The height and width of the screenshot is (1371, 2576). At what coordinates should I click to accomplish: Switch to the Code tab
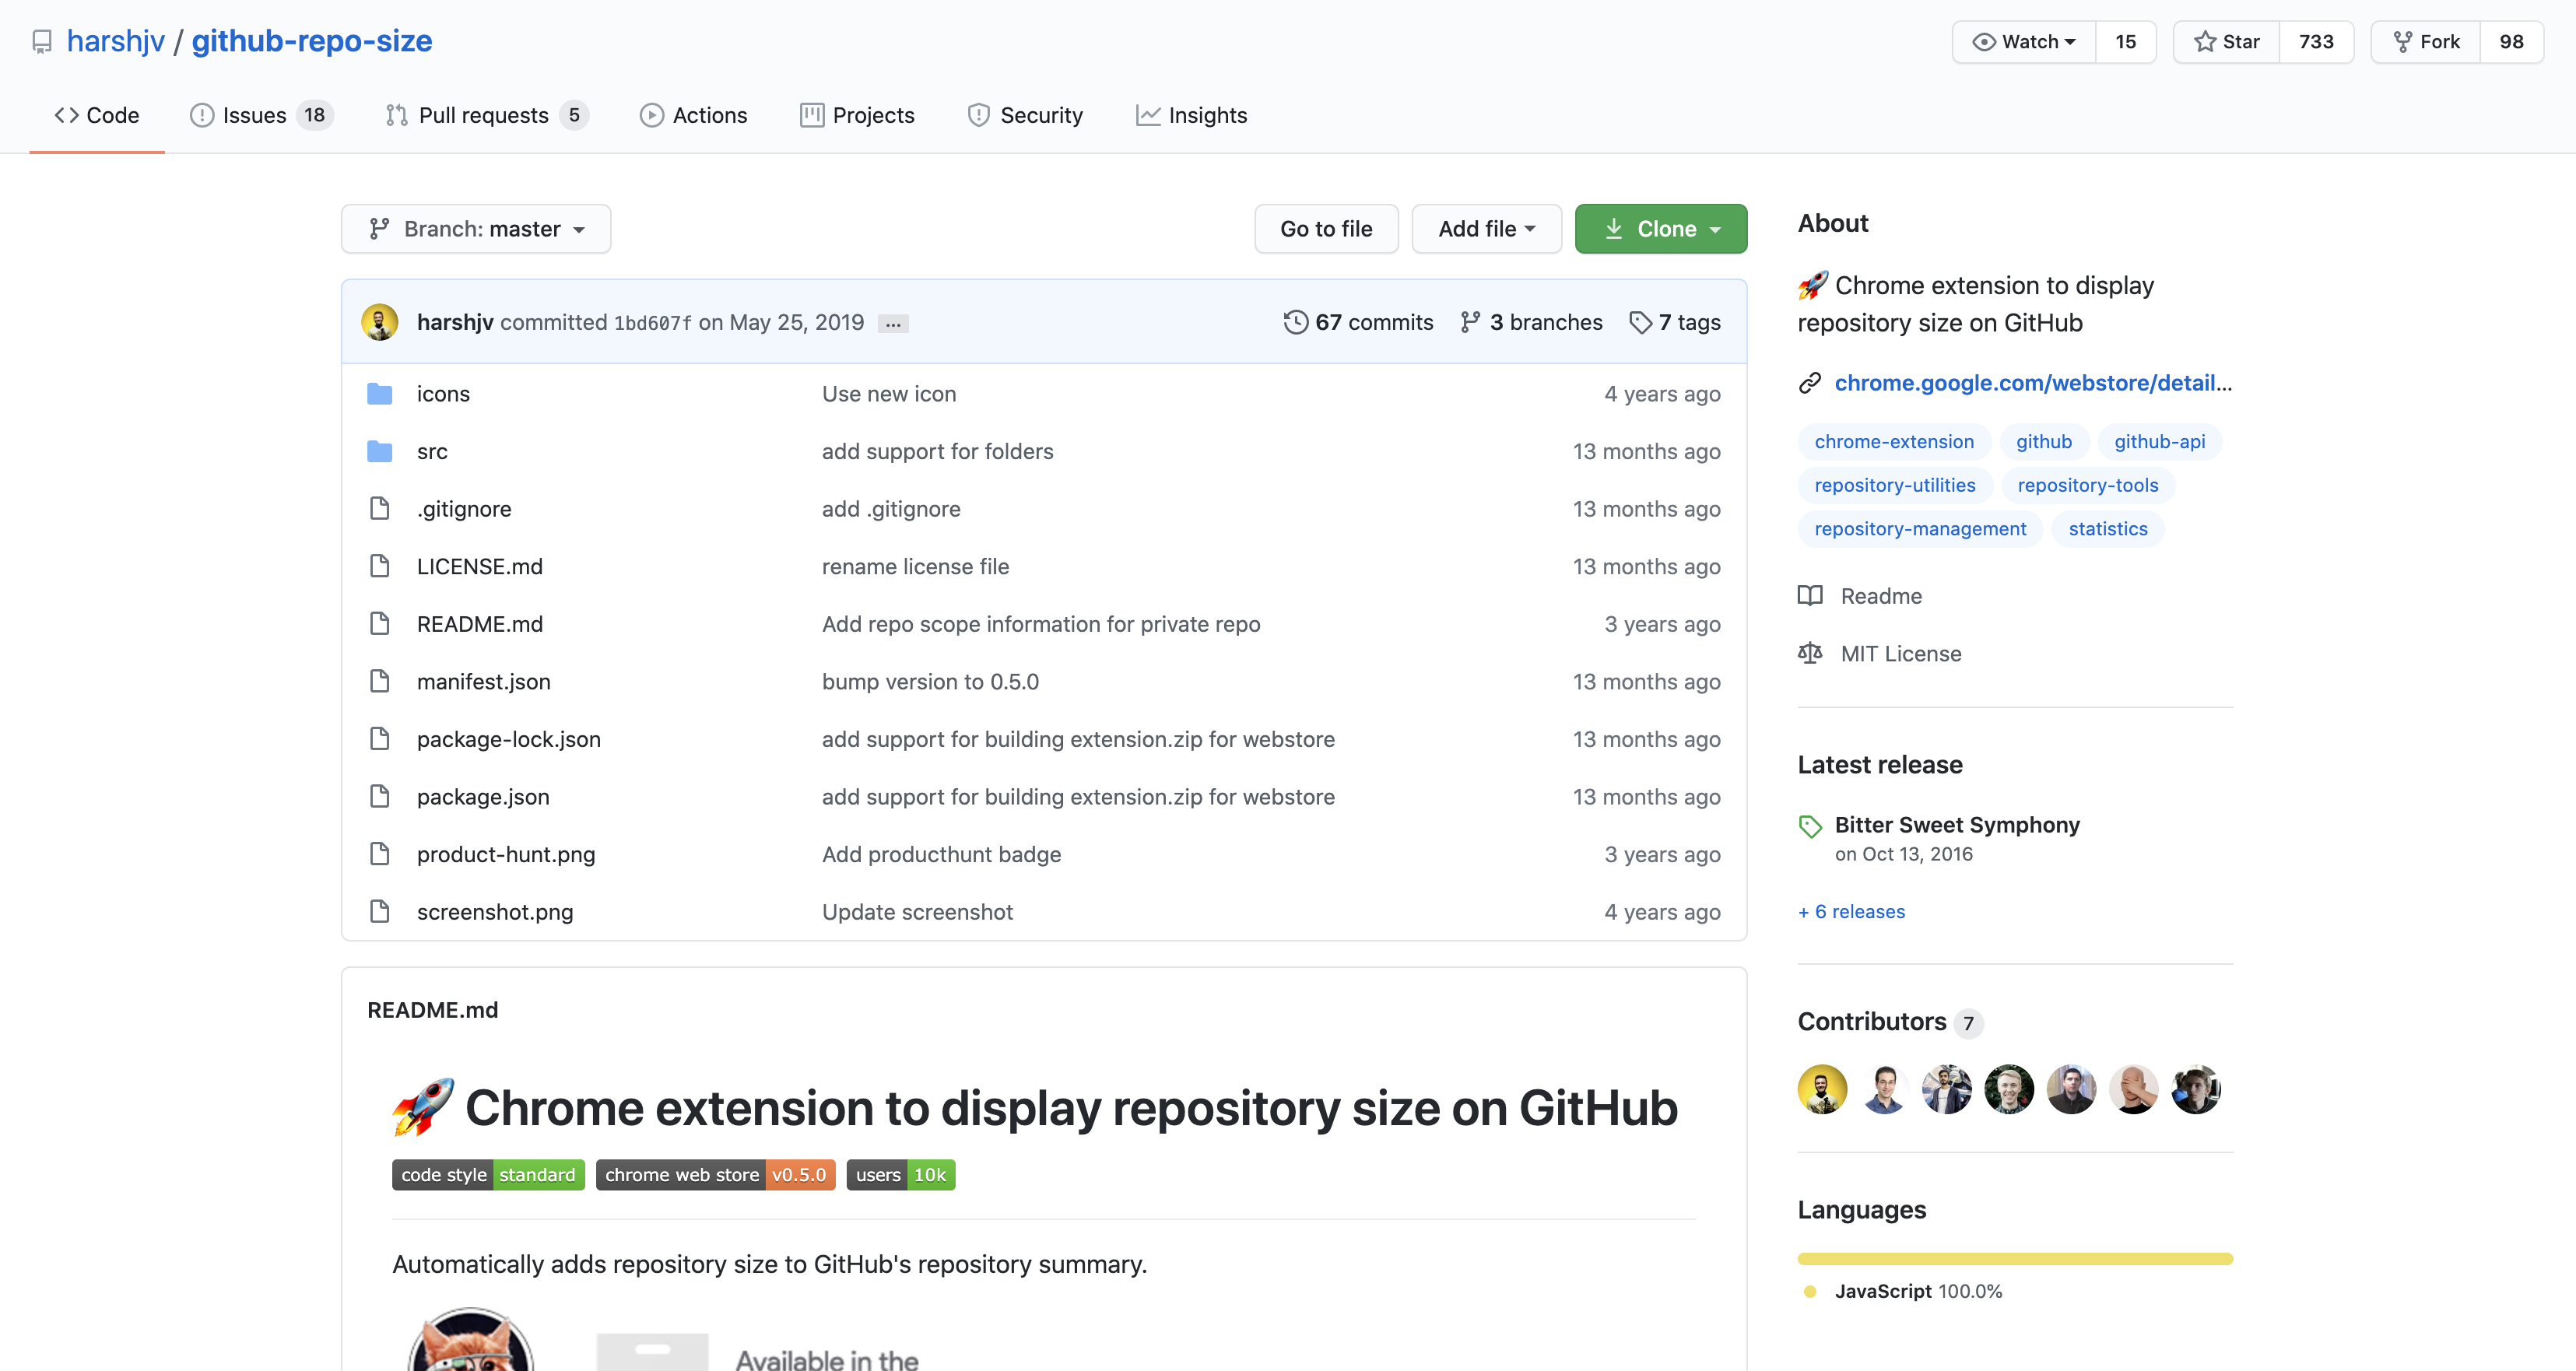click(x=97, y=116)
